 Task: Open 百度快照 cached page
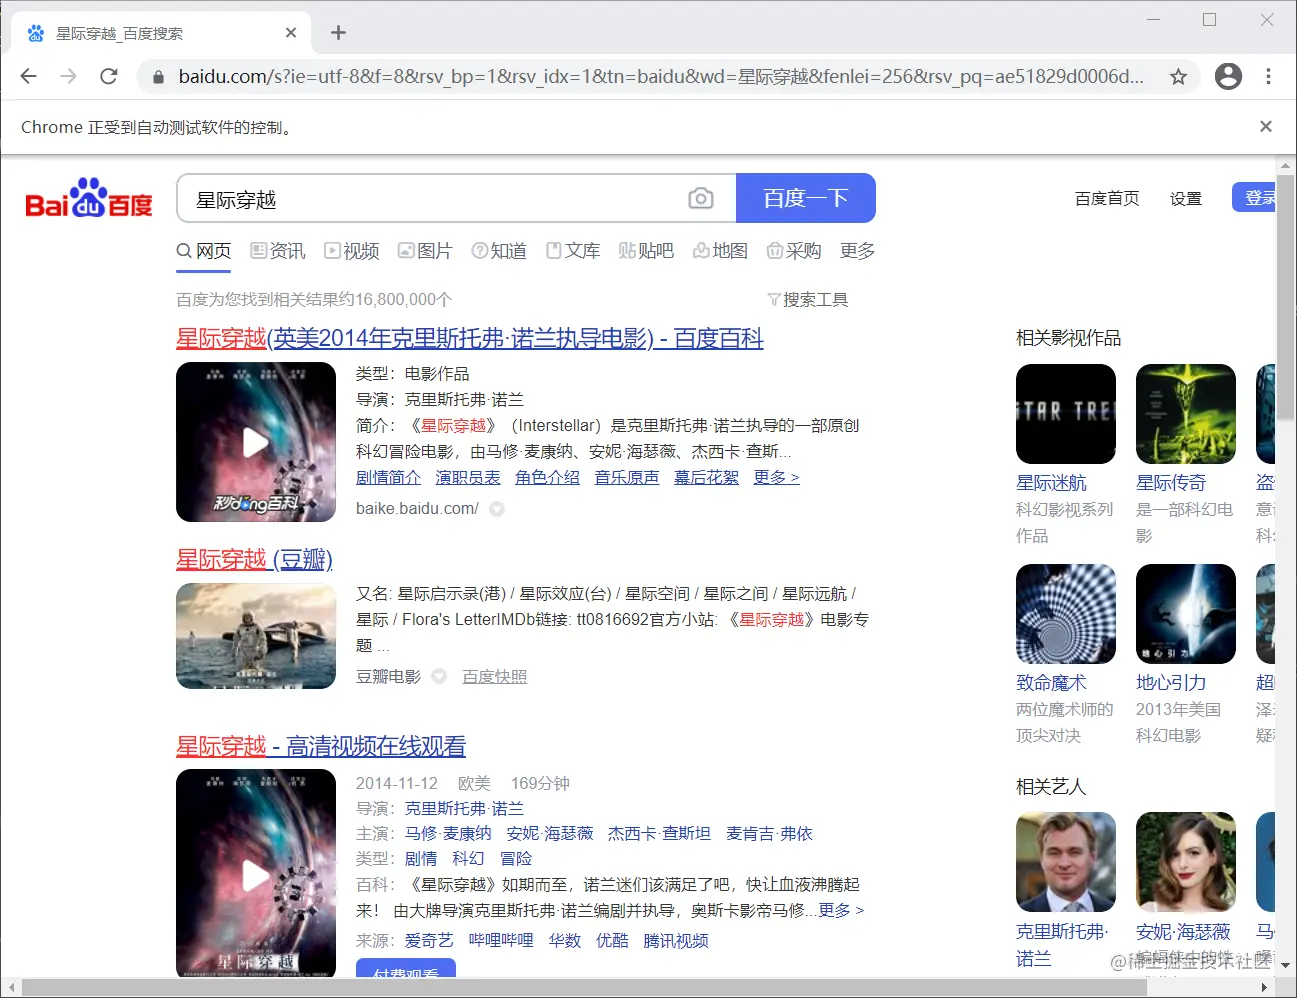click(494, 677)
